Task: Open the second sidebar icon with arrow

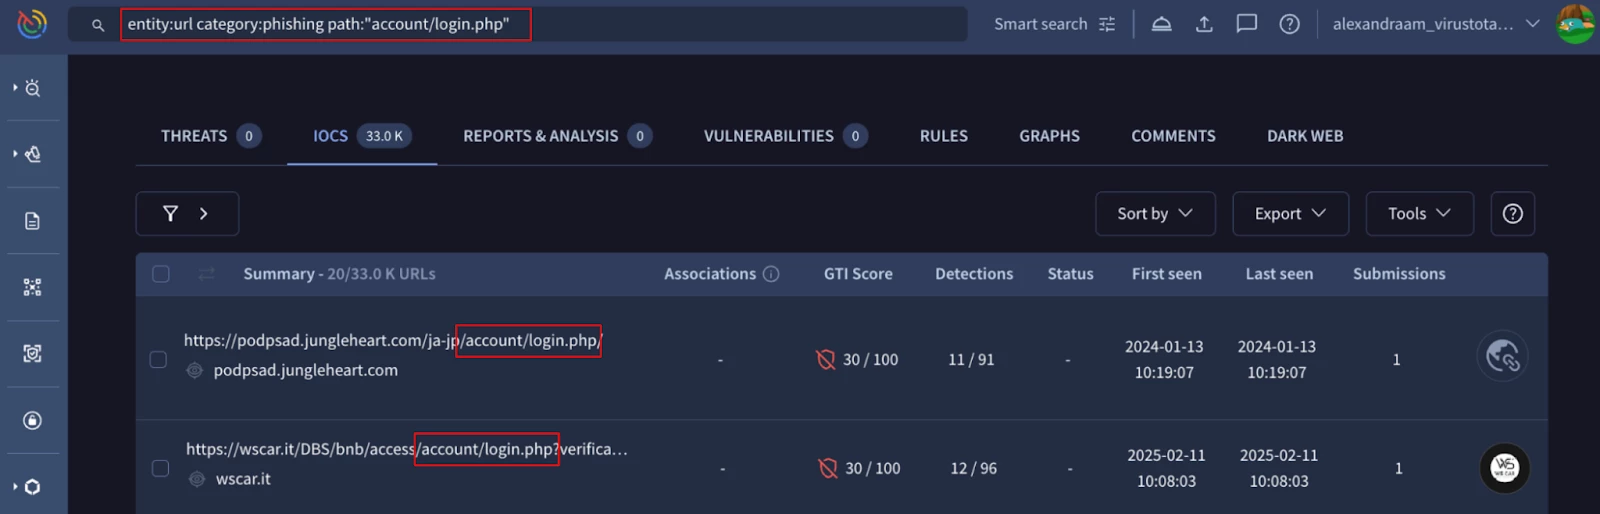Action: coord(32,154)
